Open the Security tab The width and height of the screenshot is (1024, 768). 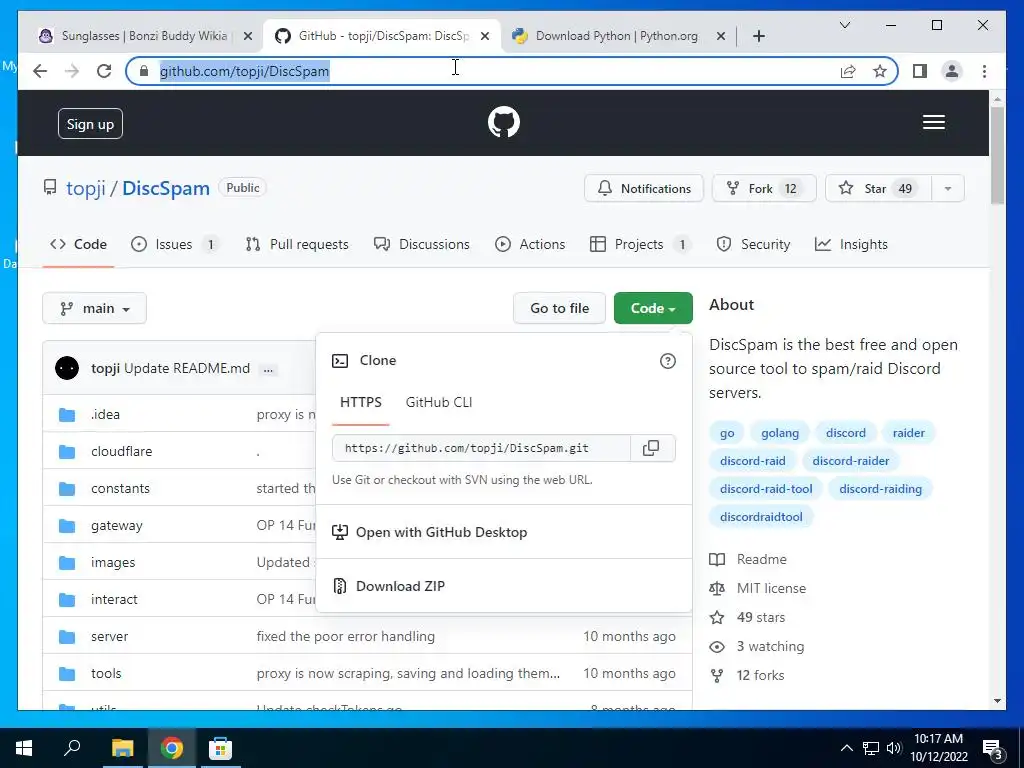click(x=753, y=244)
